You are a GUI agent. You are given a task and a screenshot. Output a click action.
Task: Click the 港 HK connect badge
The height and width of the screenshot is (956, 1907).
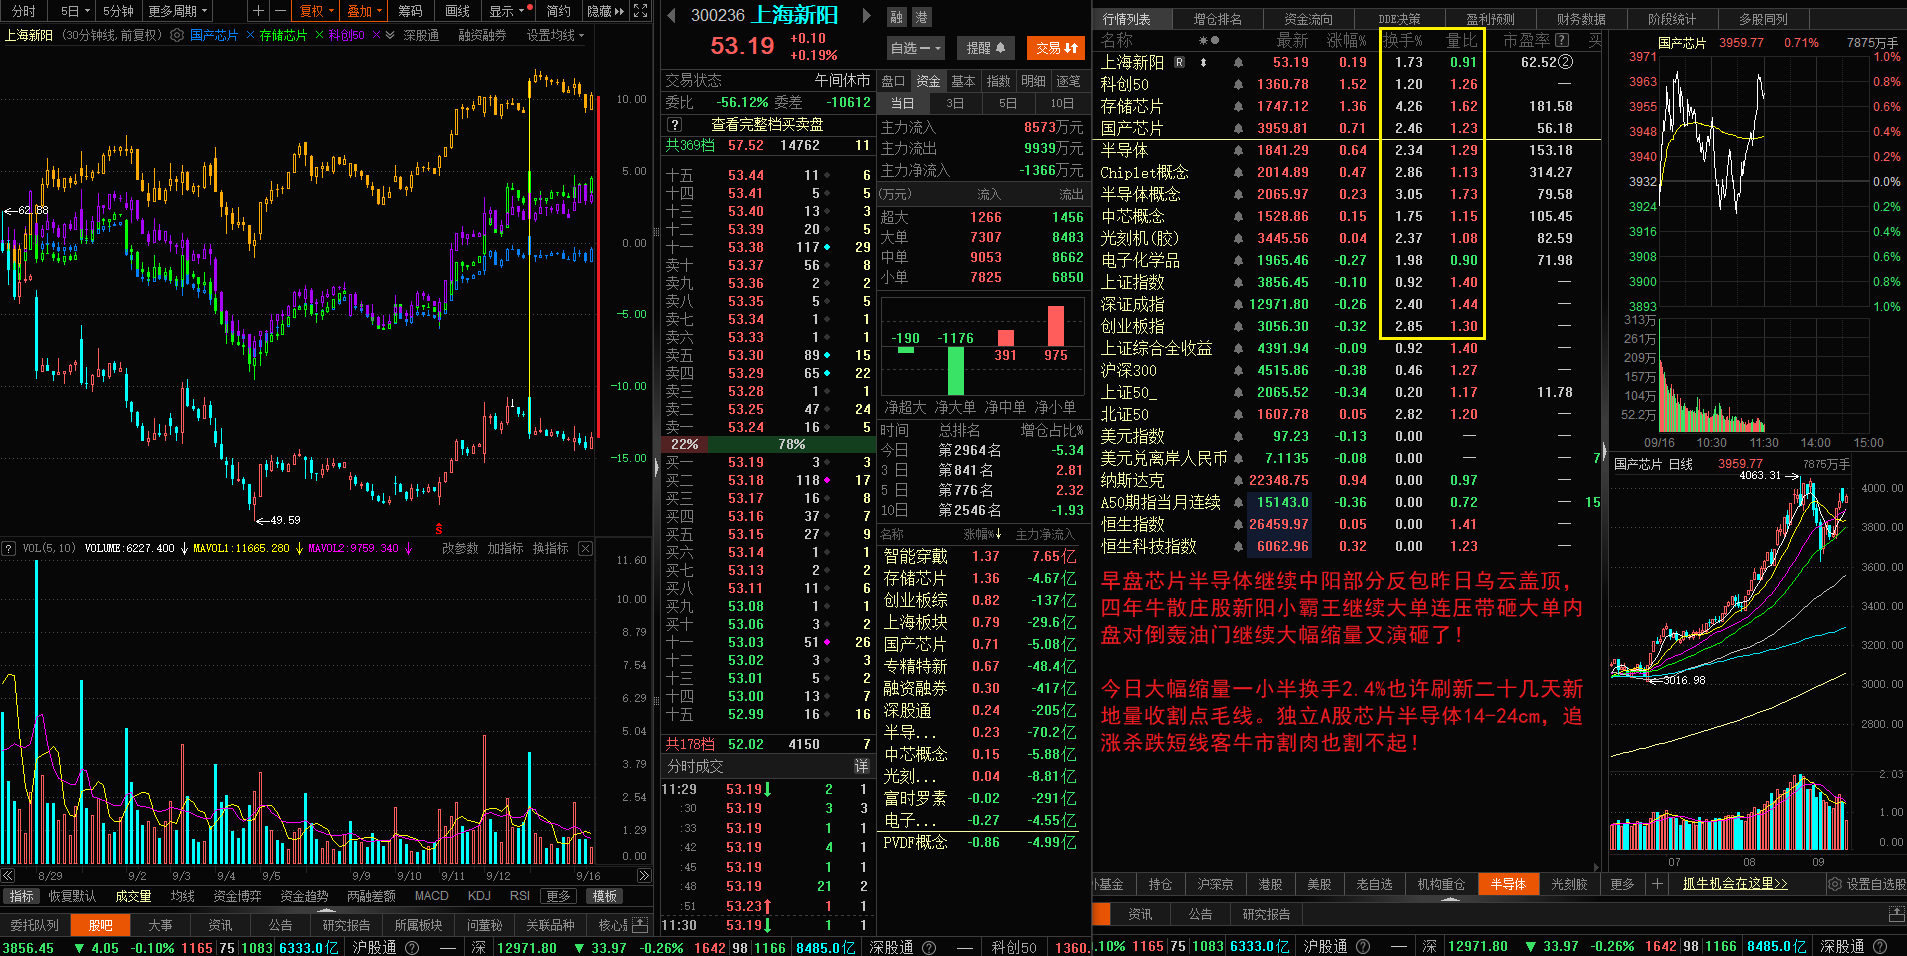click(x=921, y=17)
